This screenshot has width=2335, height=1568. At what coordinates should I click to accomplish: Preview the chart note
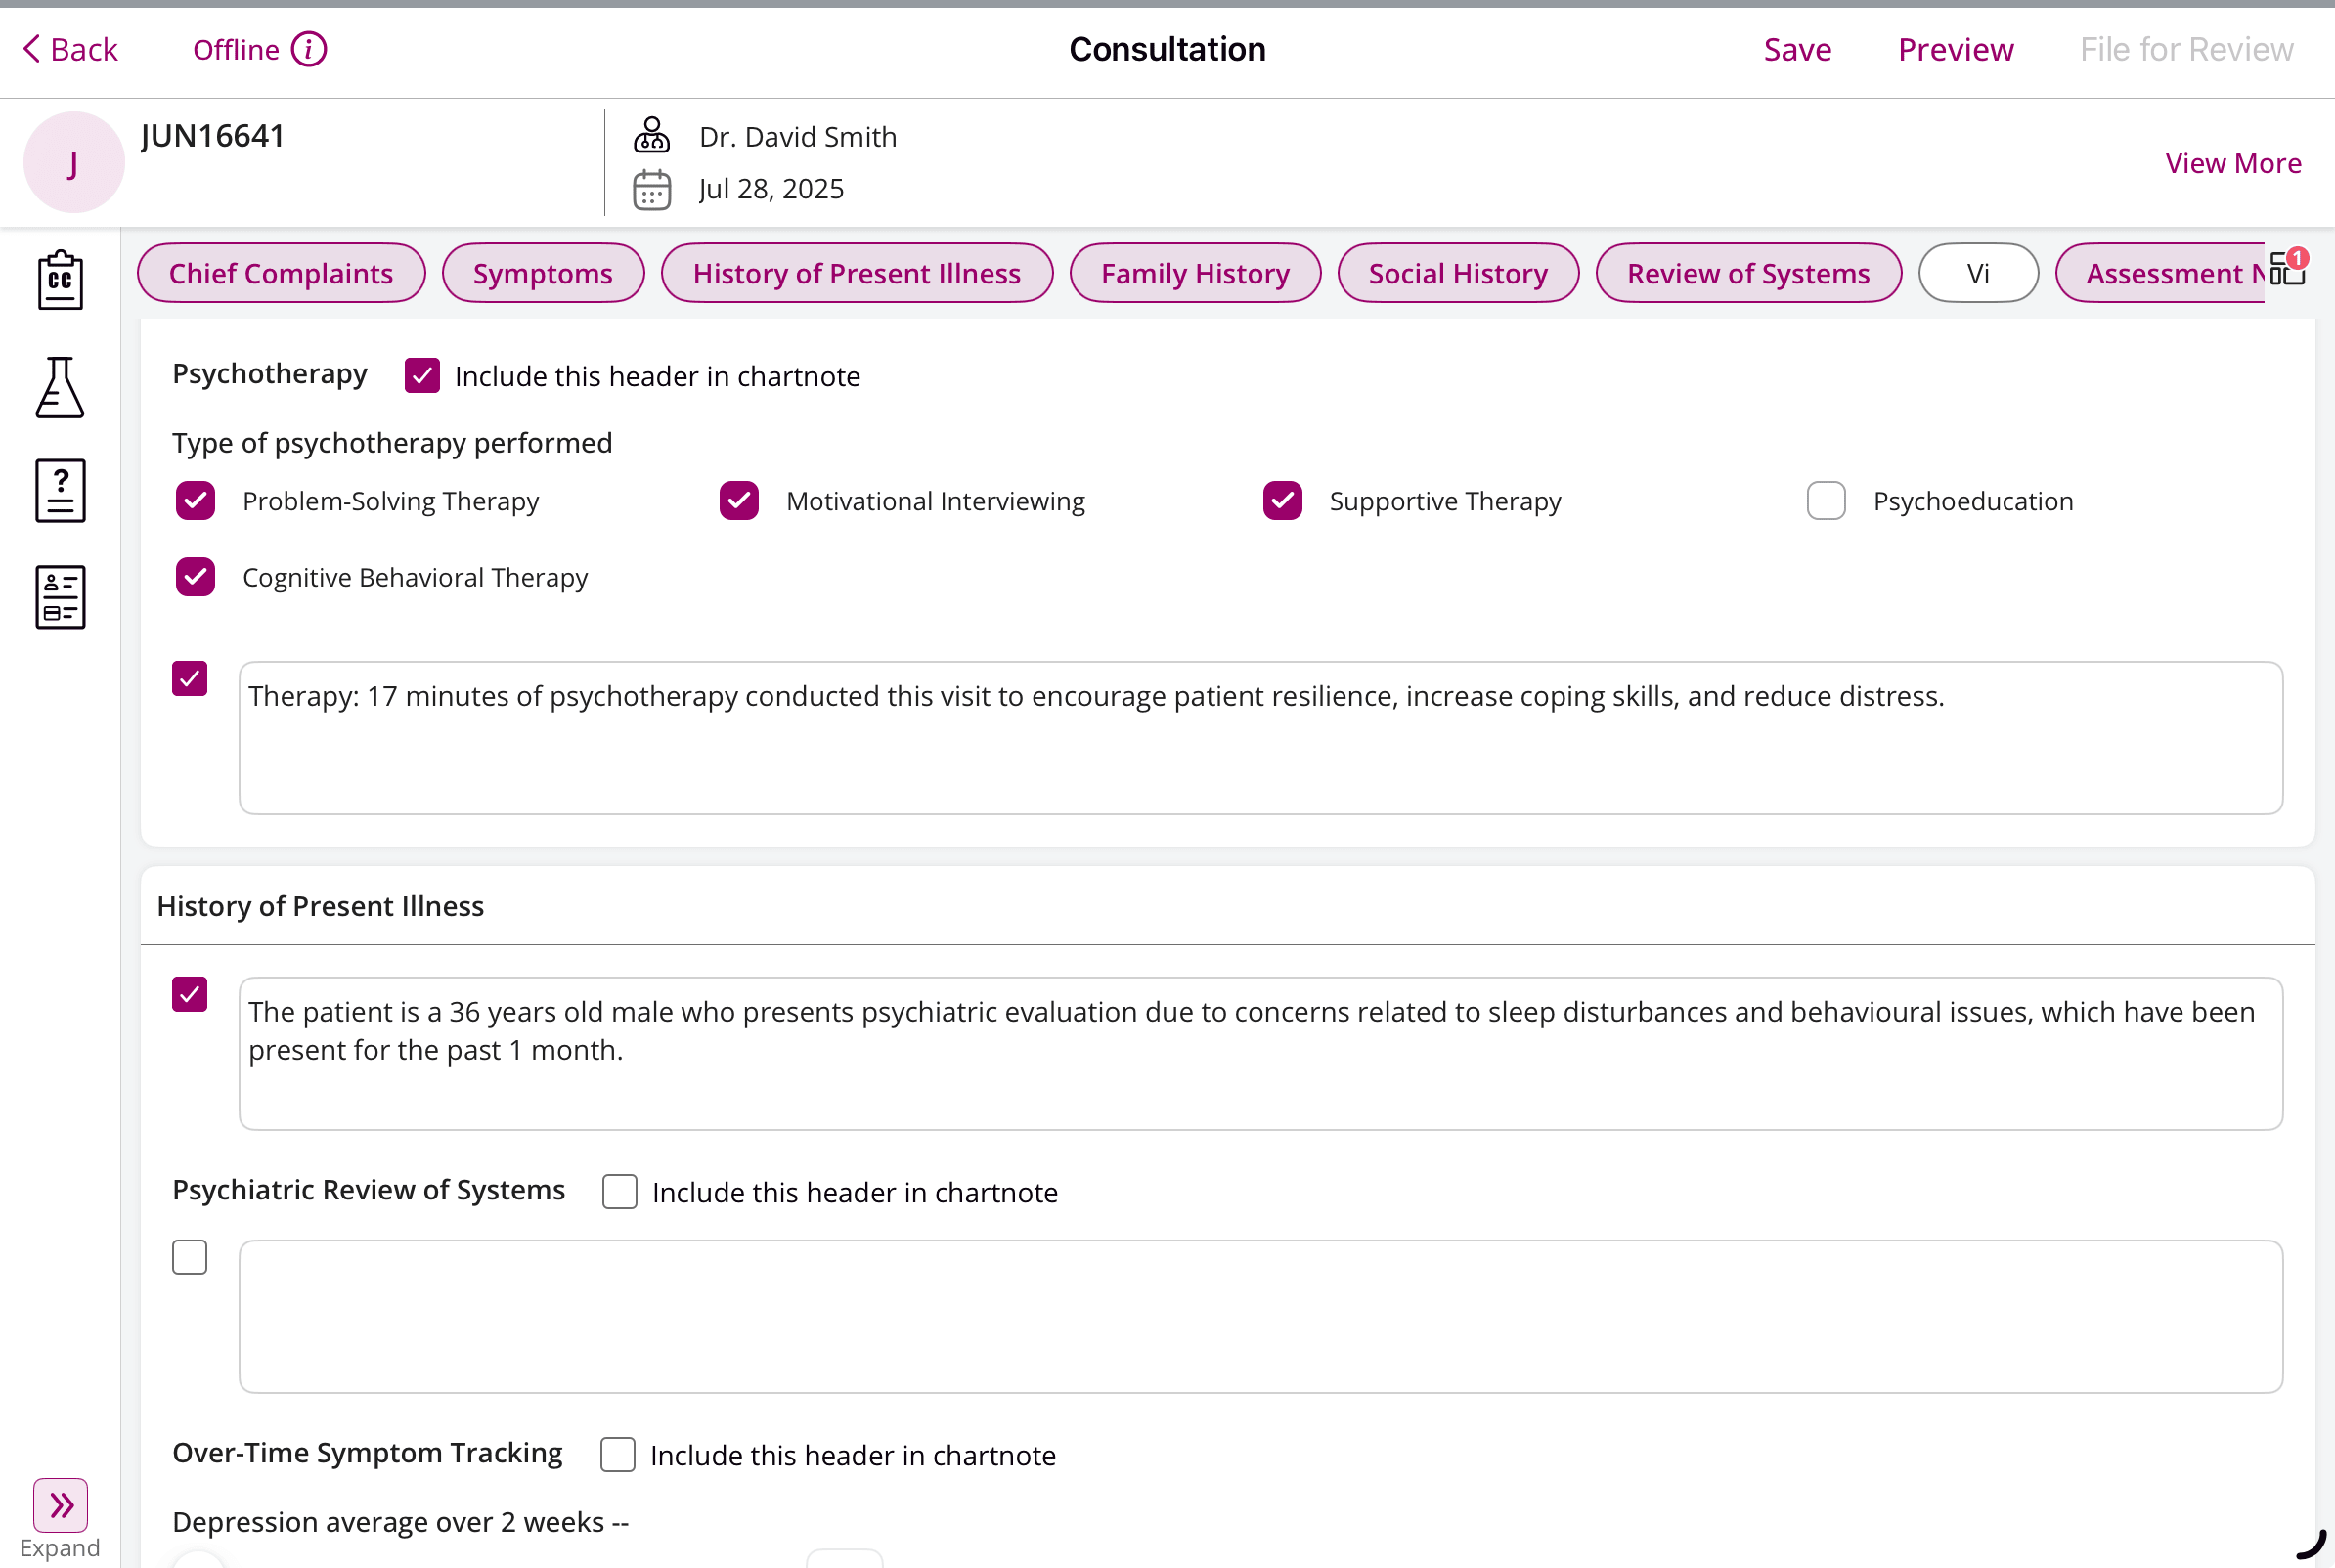(1955, 49)
